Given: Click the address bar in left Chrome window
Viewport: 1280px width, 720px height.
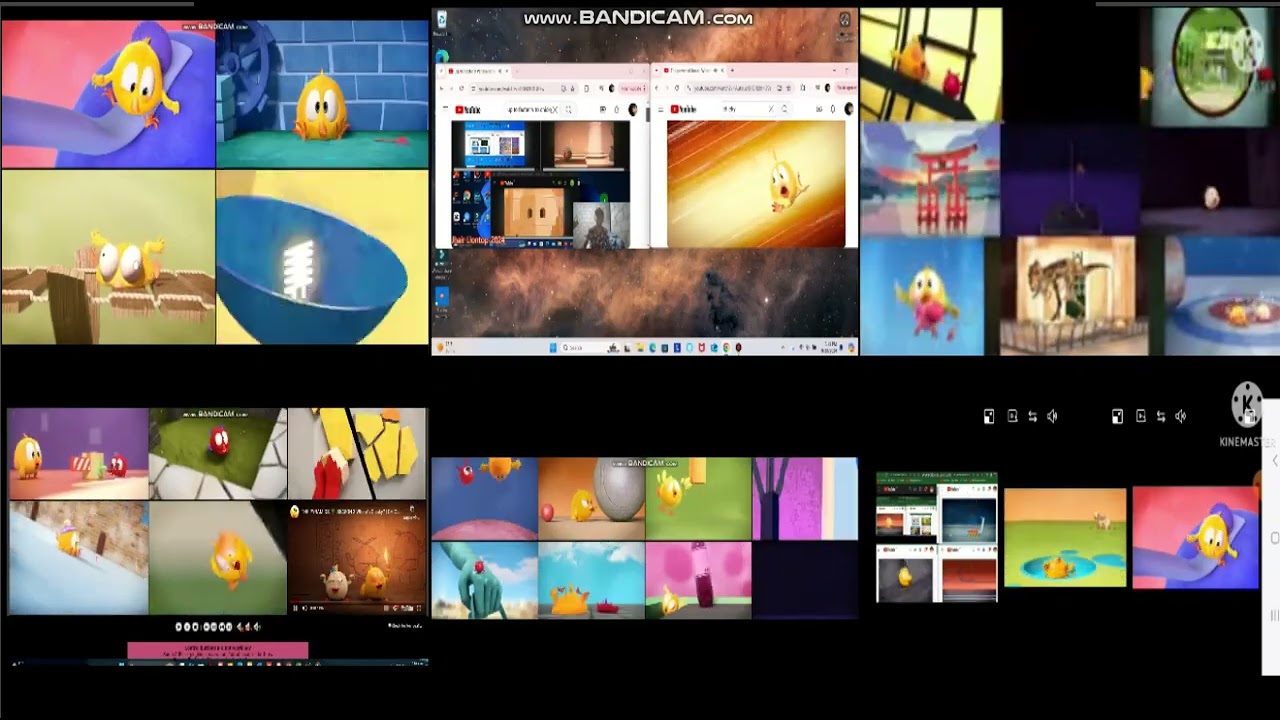Looking at the screenshot, I should (x=524, y=88).
